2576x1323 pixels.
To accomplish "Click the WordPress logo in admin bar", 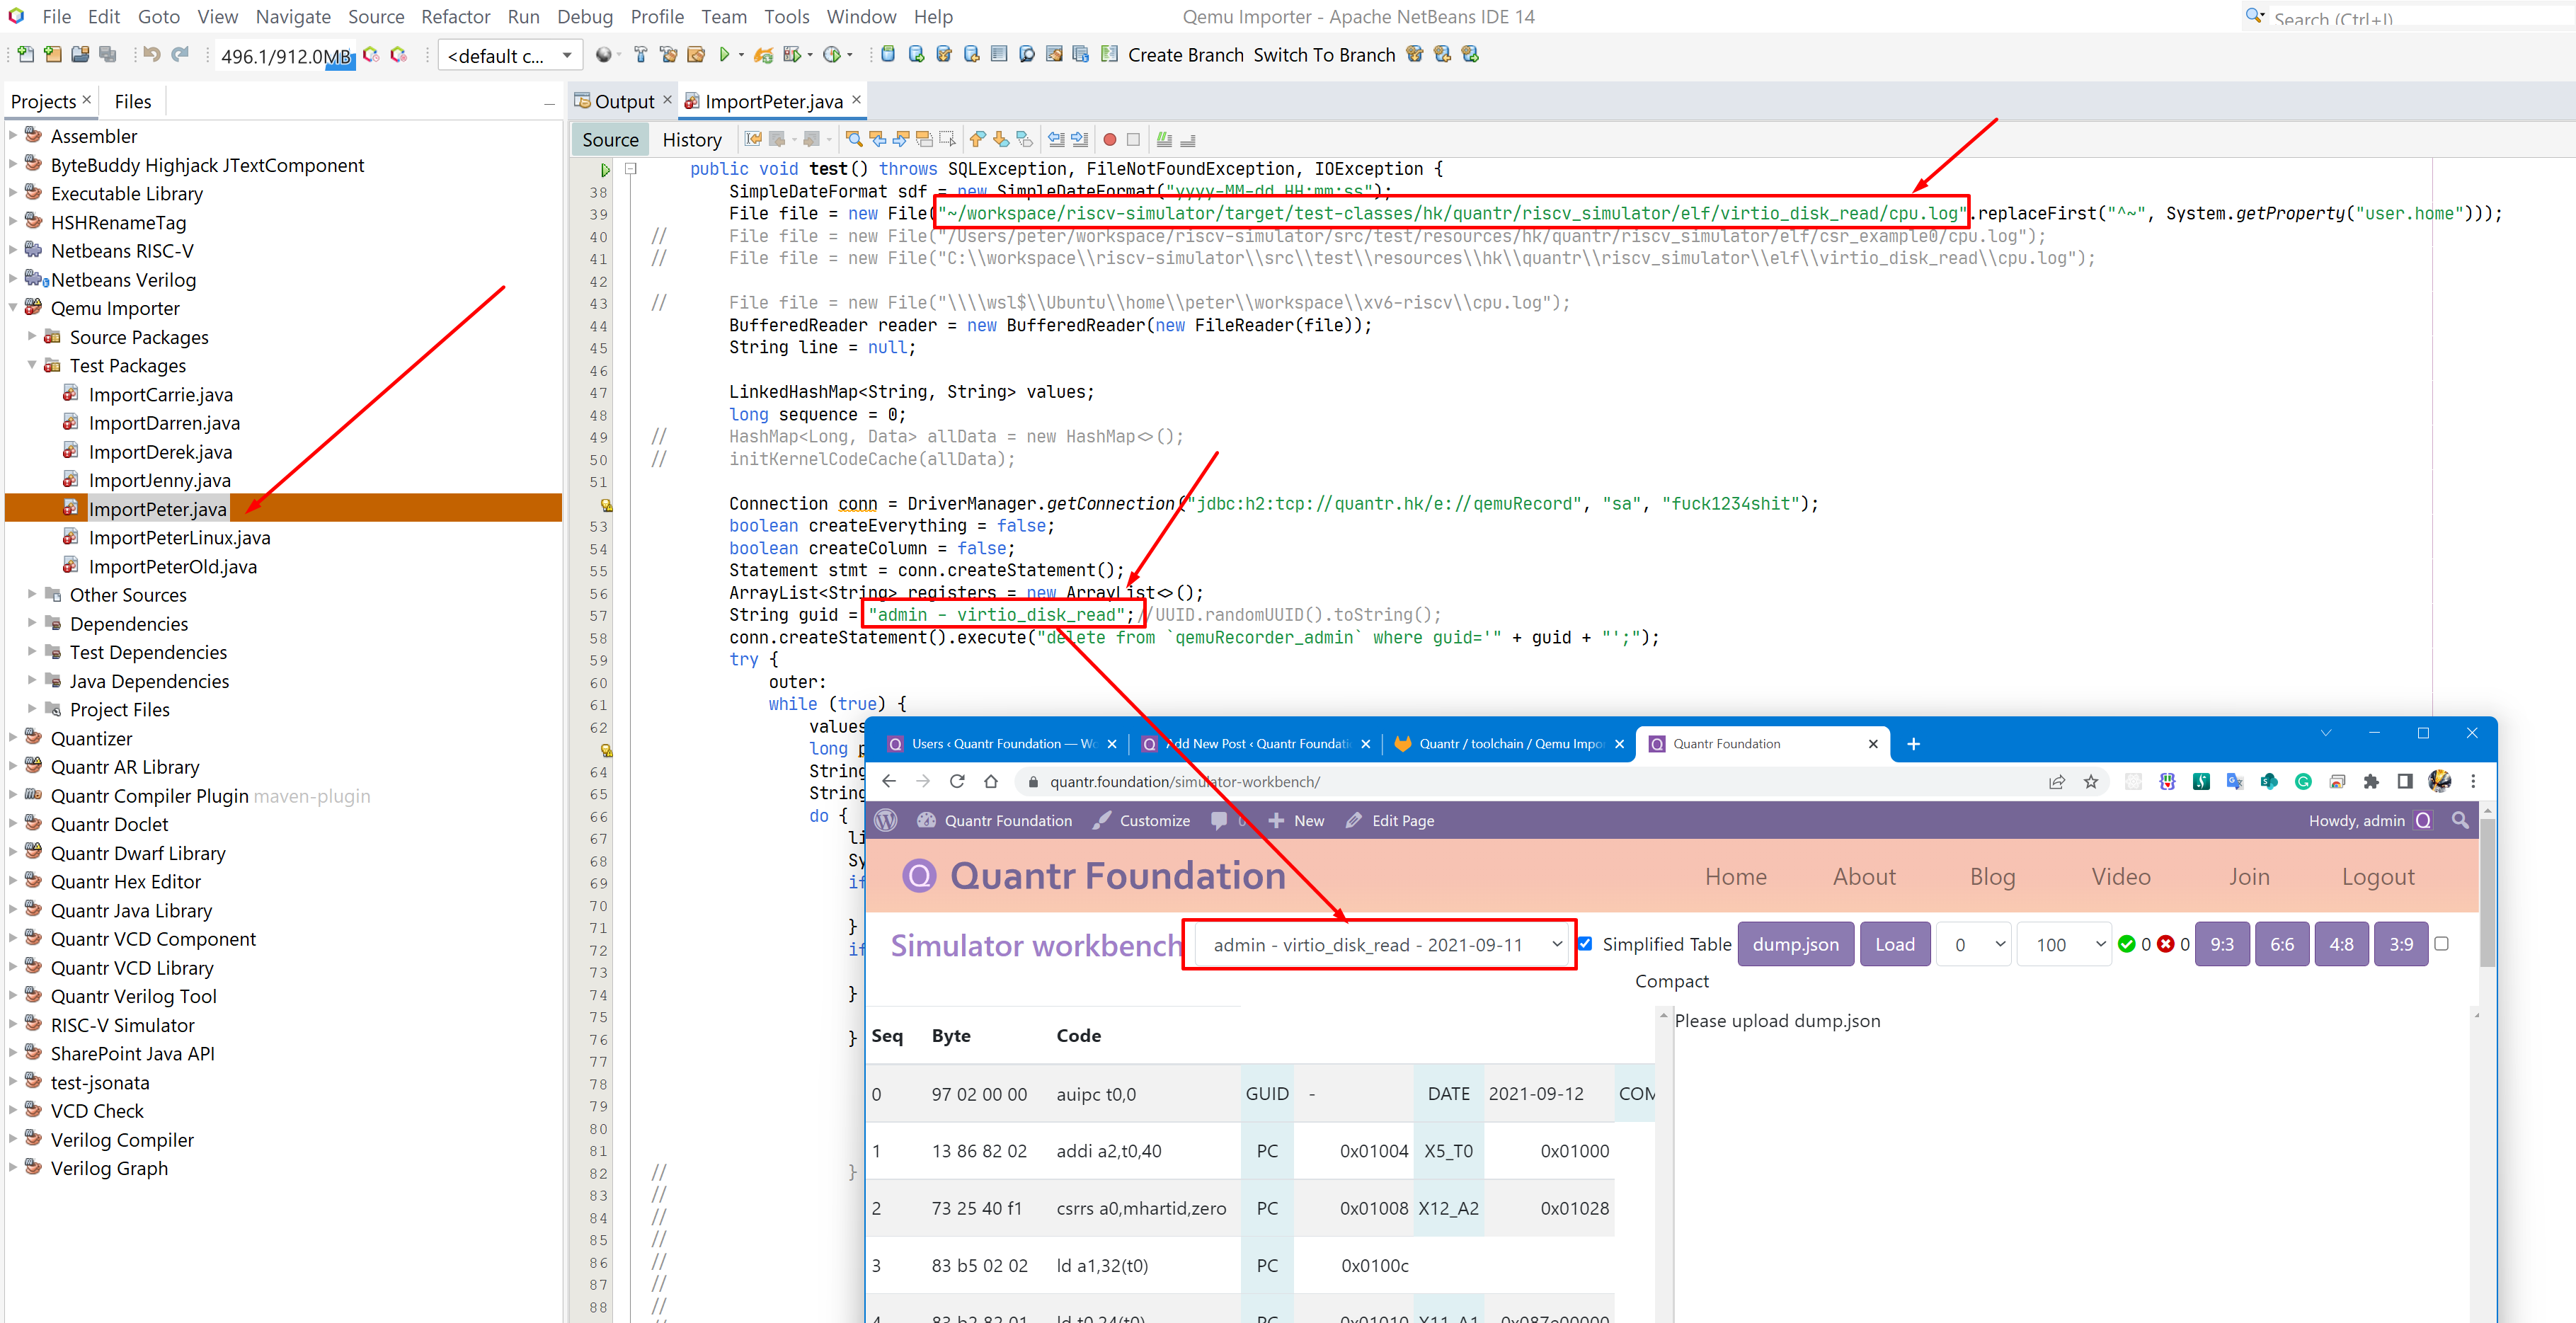I will pos(885,820).
